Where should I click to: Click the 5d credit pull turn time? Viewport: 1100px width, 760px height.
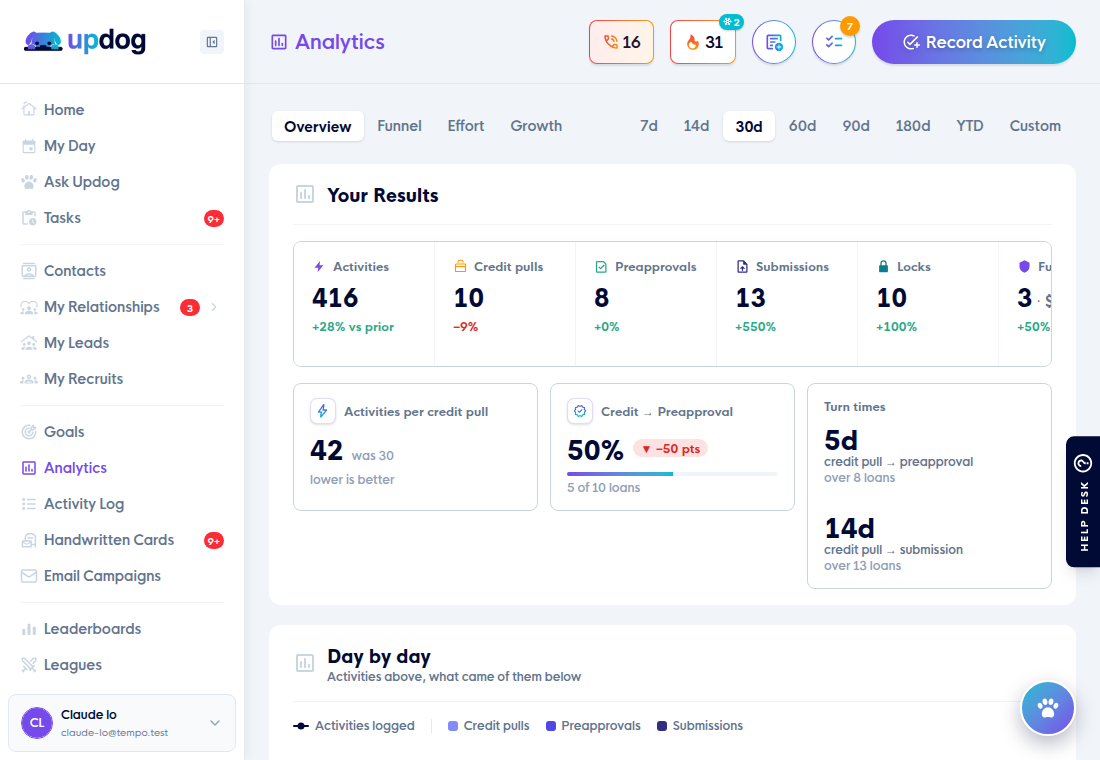[x=899, y=456]
